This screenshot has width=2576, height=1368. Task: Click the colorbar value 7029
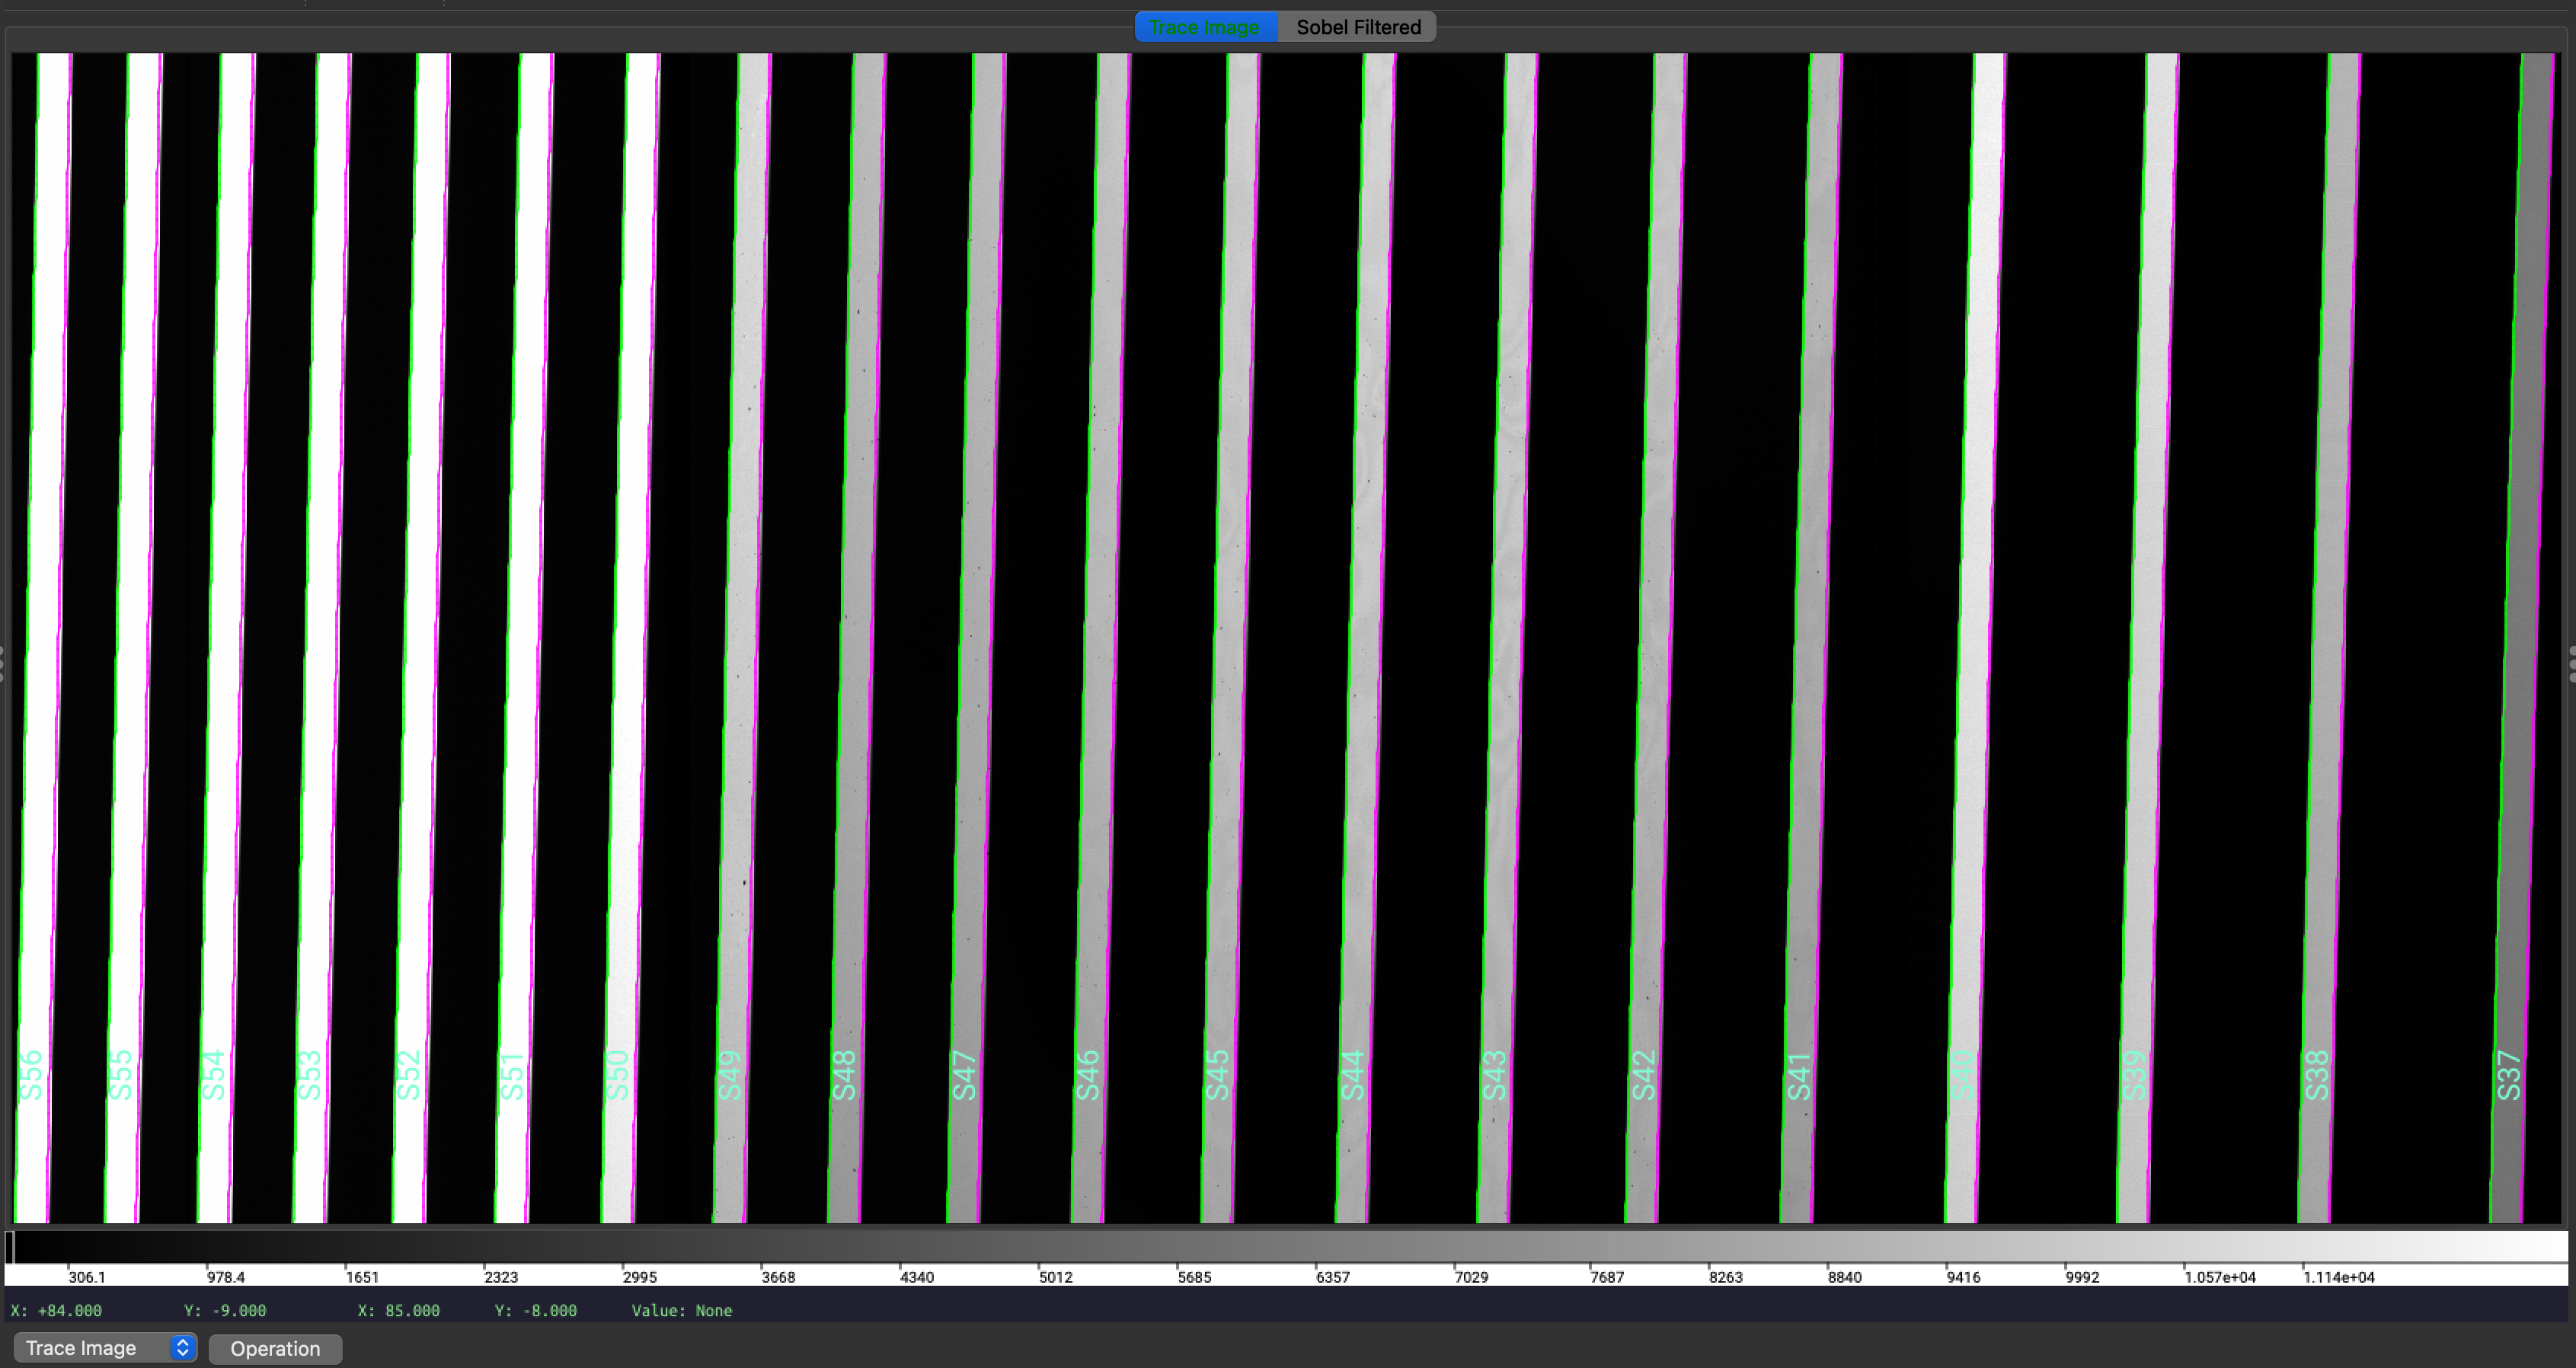click(x=1471, y=1277)
